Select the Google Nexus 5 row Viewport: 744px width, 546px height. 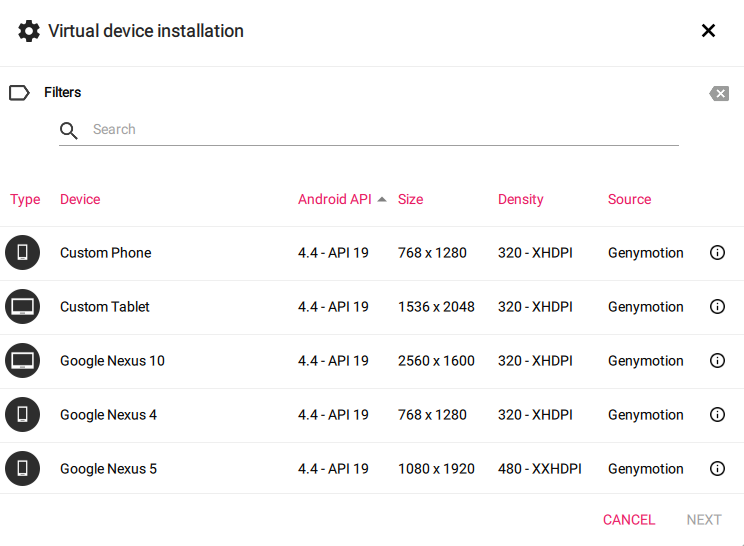pyautogui.click(x=372, y=469)
